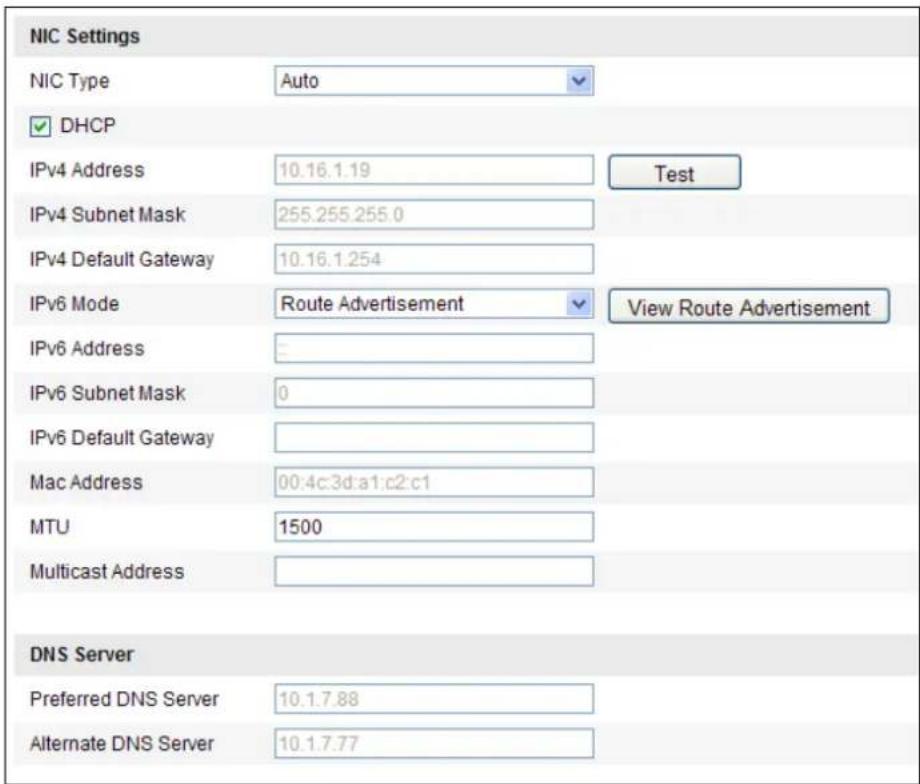Select the NIC Type label

click(70, 81)
